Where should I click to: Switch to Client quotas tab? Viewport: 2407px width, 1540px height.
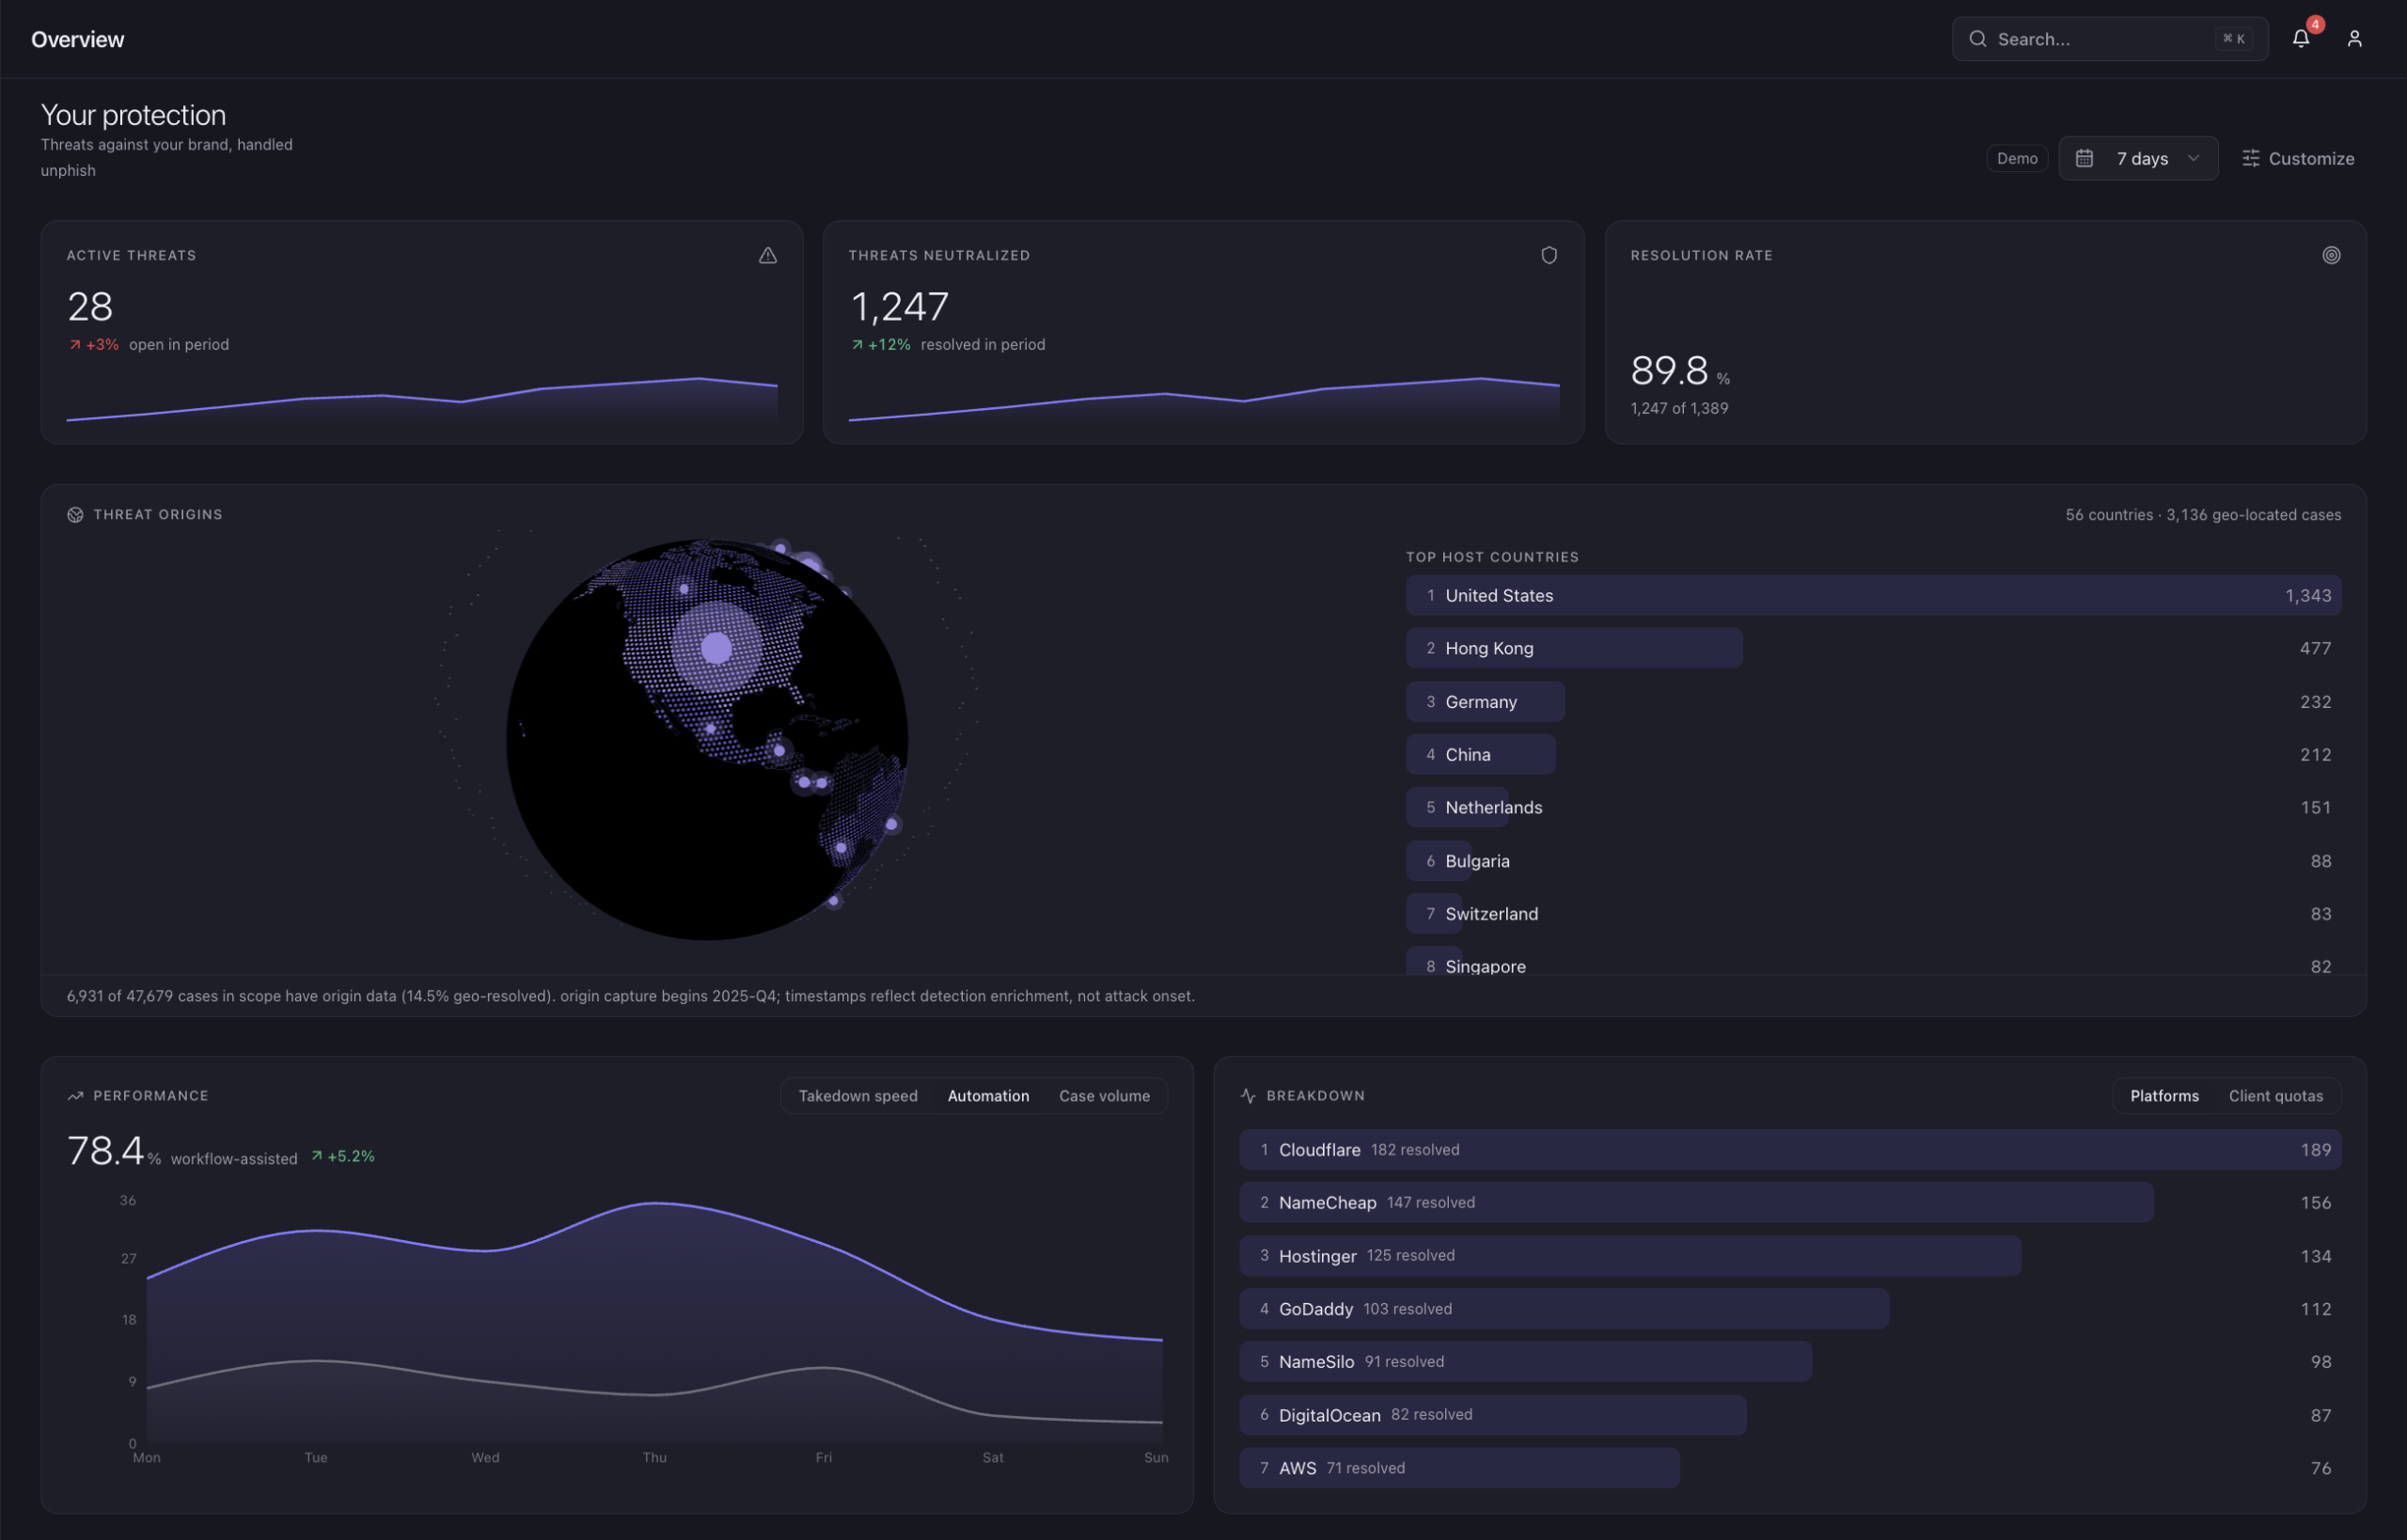click(x=2275, y=1096)
